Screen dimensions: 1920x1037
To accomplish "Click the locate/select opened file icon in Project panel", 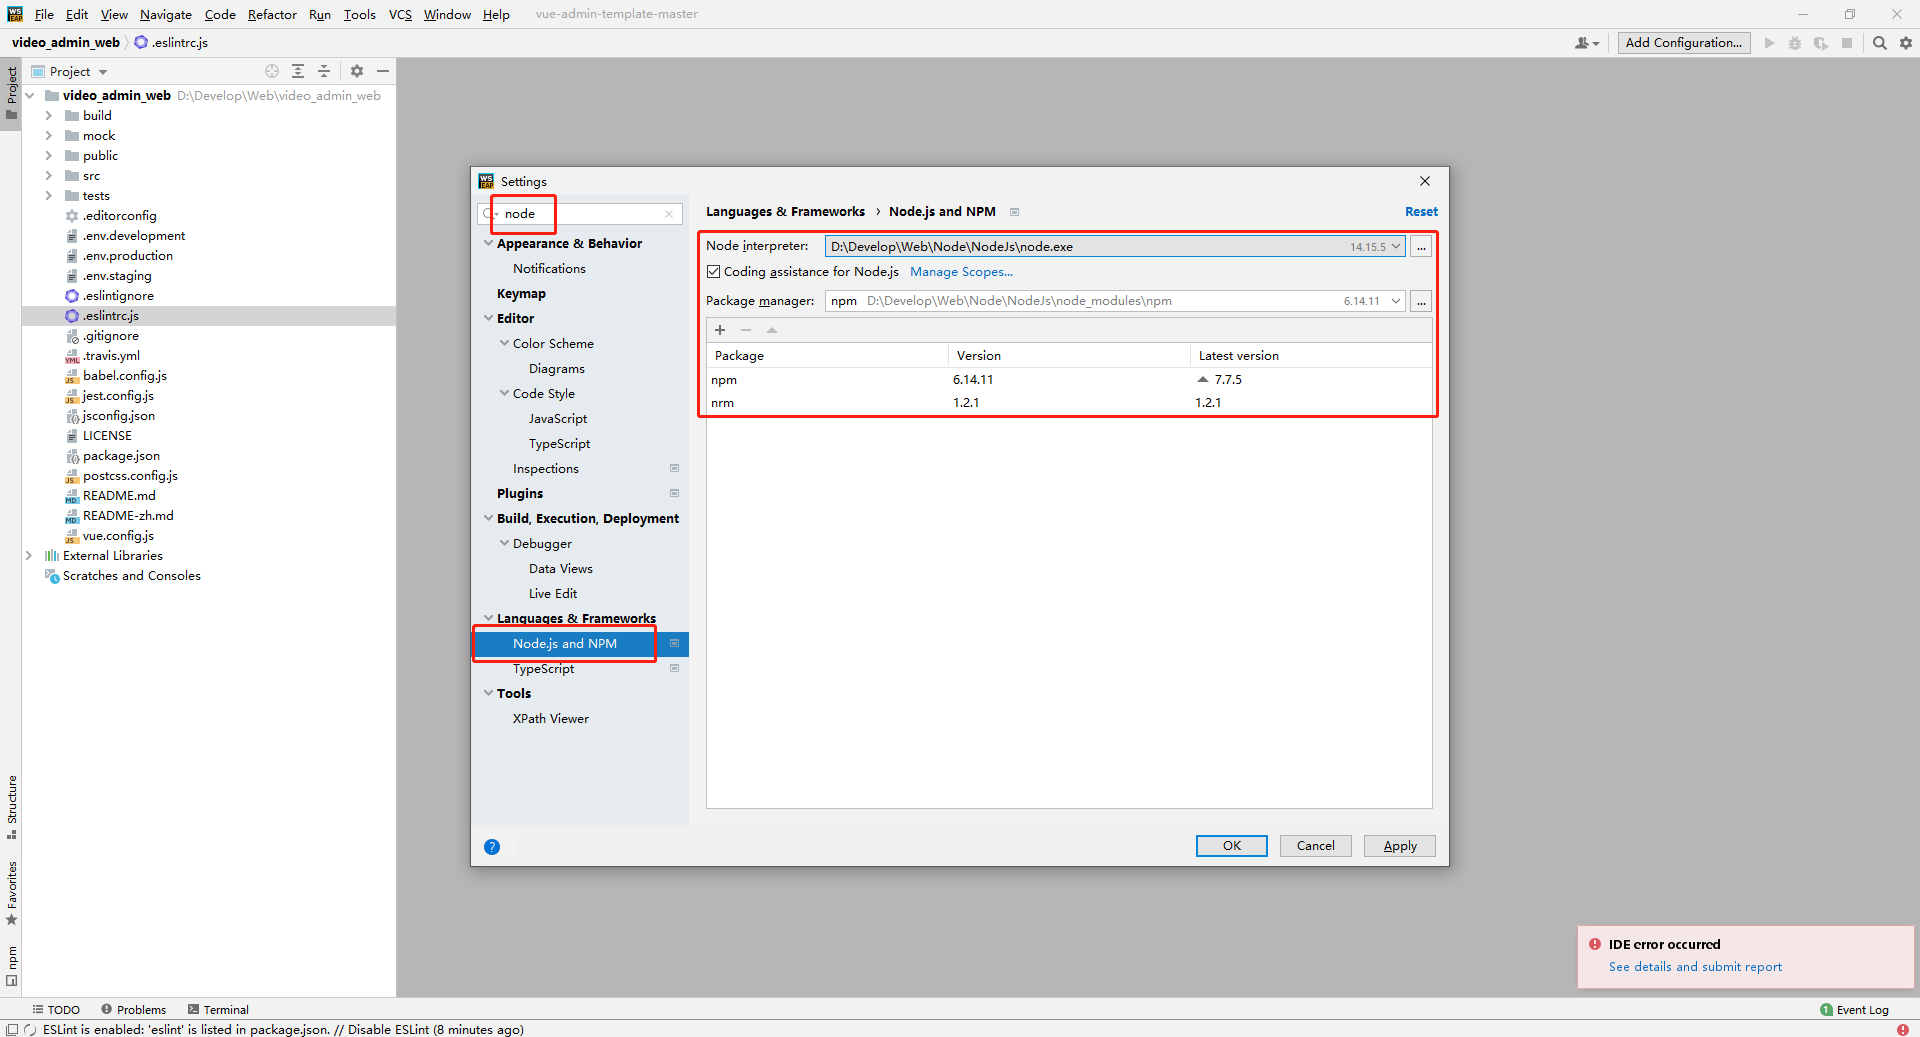I will pos(272,71).
